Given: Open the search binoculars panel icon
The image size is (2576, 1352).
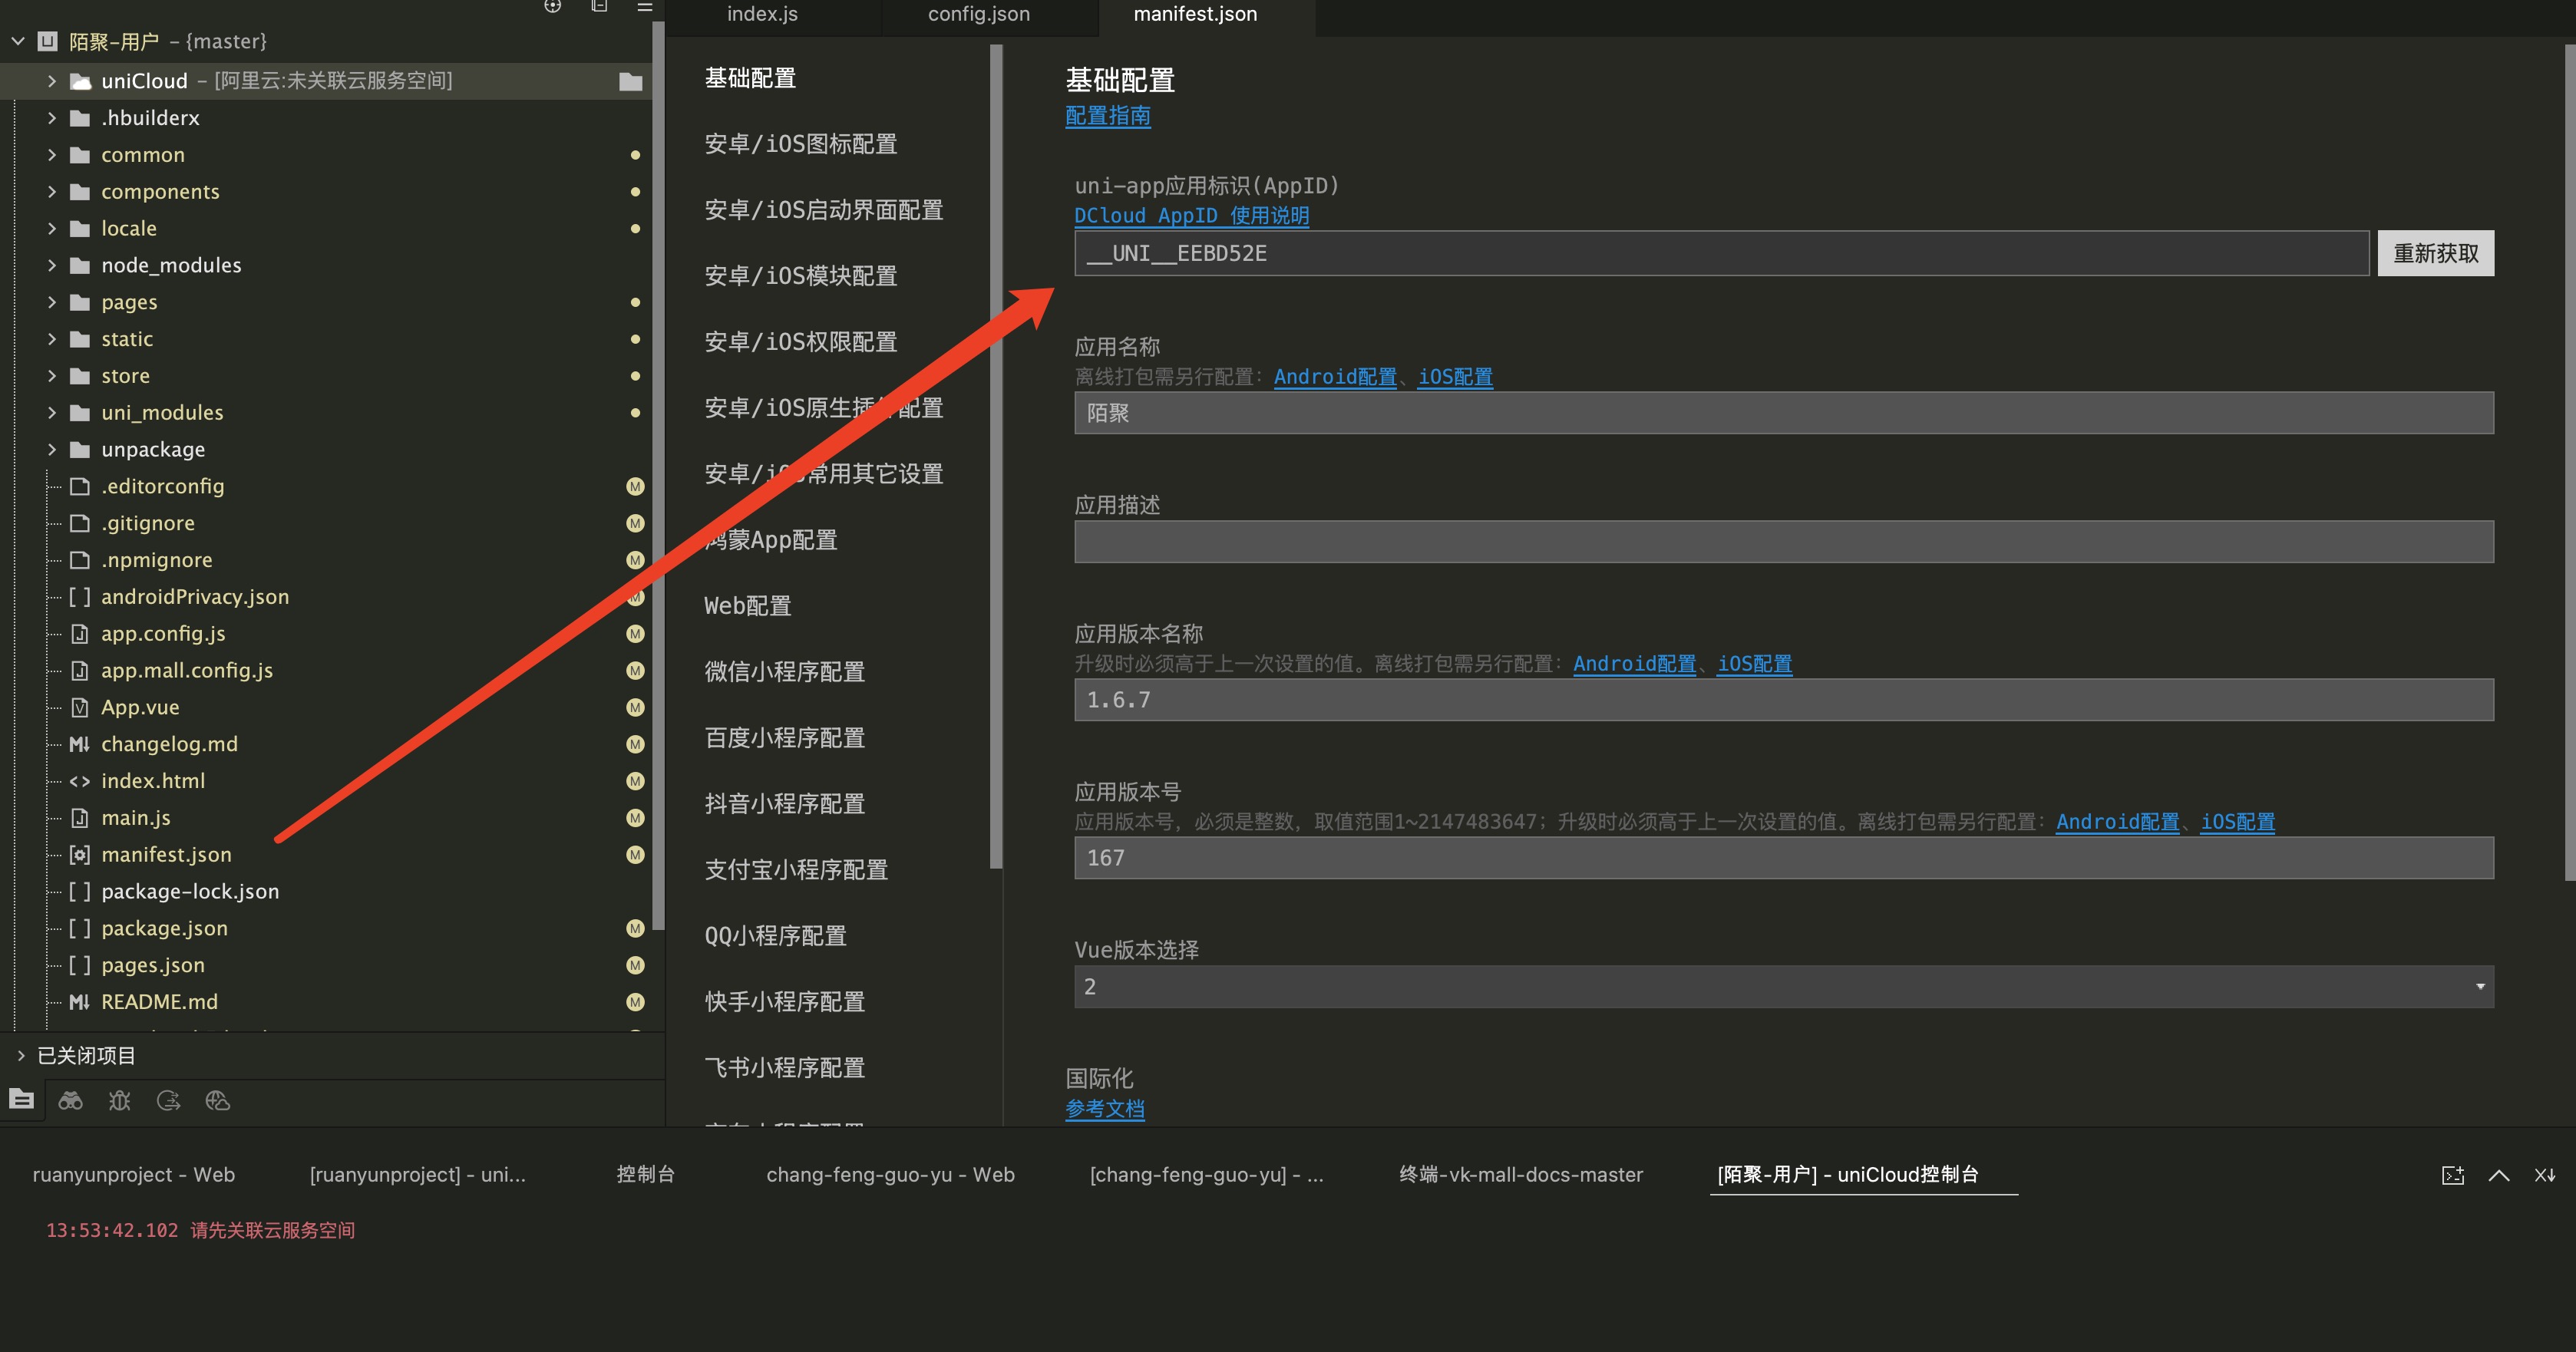Looking at the screenshot, I should pos(70,1101).
